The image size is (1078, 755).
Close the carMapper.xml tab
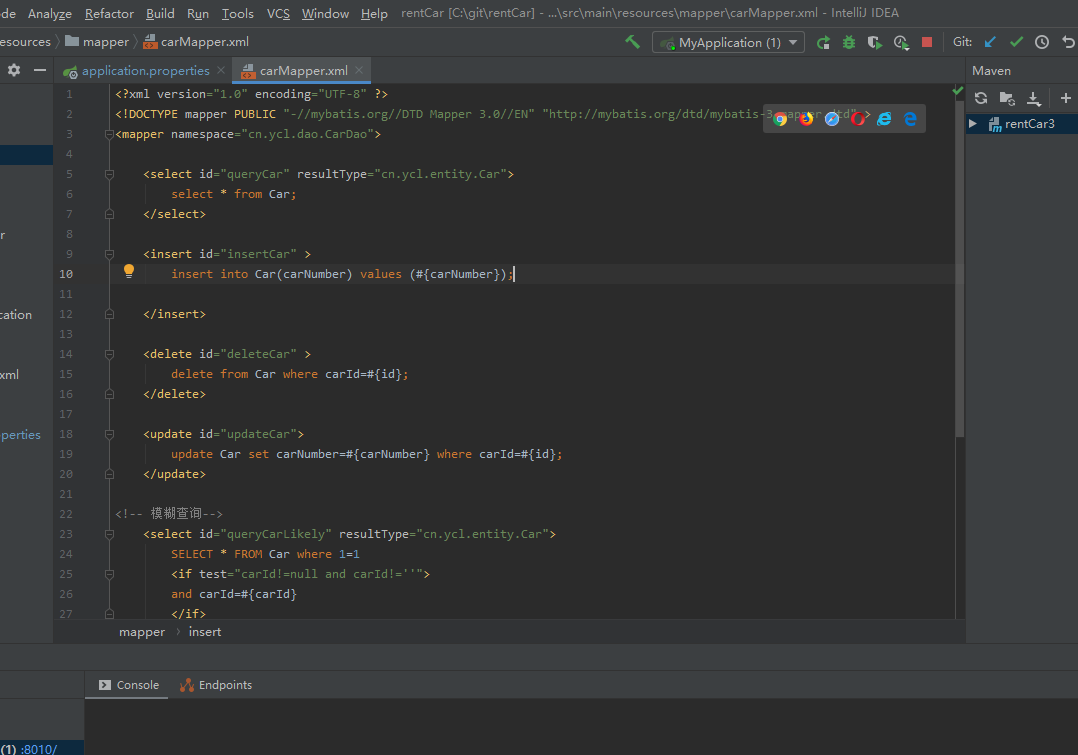tap(359, 70)
